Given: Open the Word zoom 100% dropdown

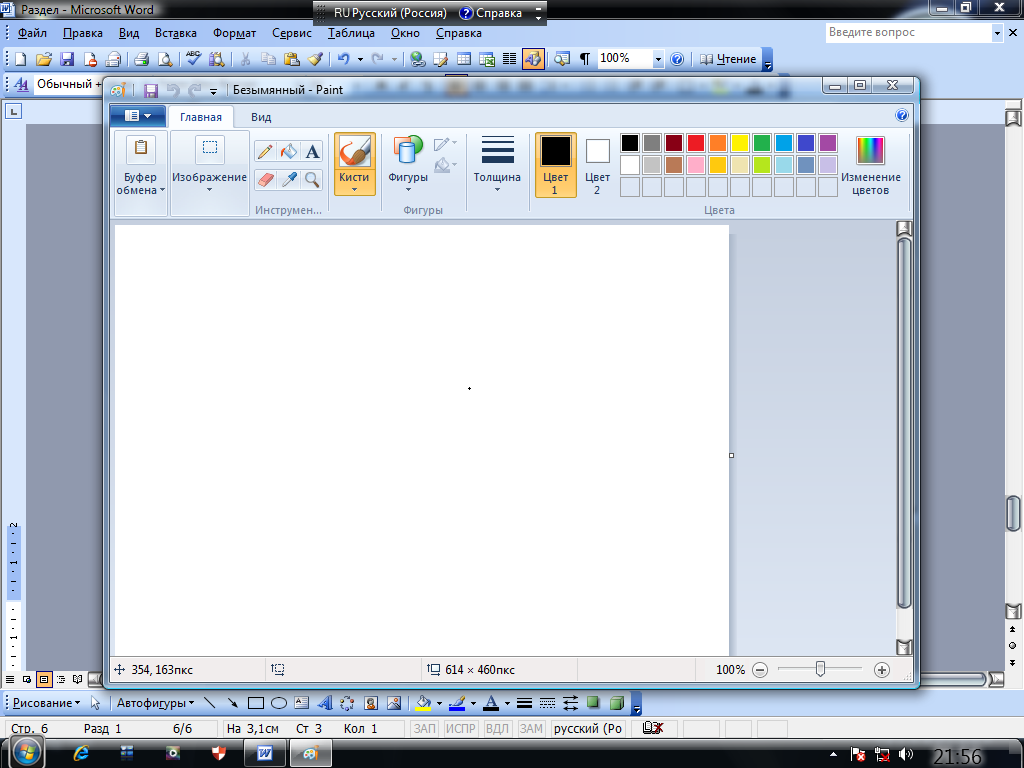Looking at the screenshot, I should 658,59.
